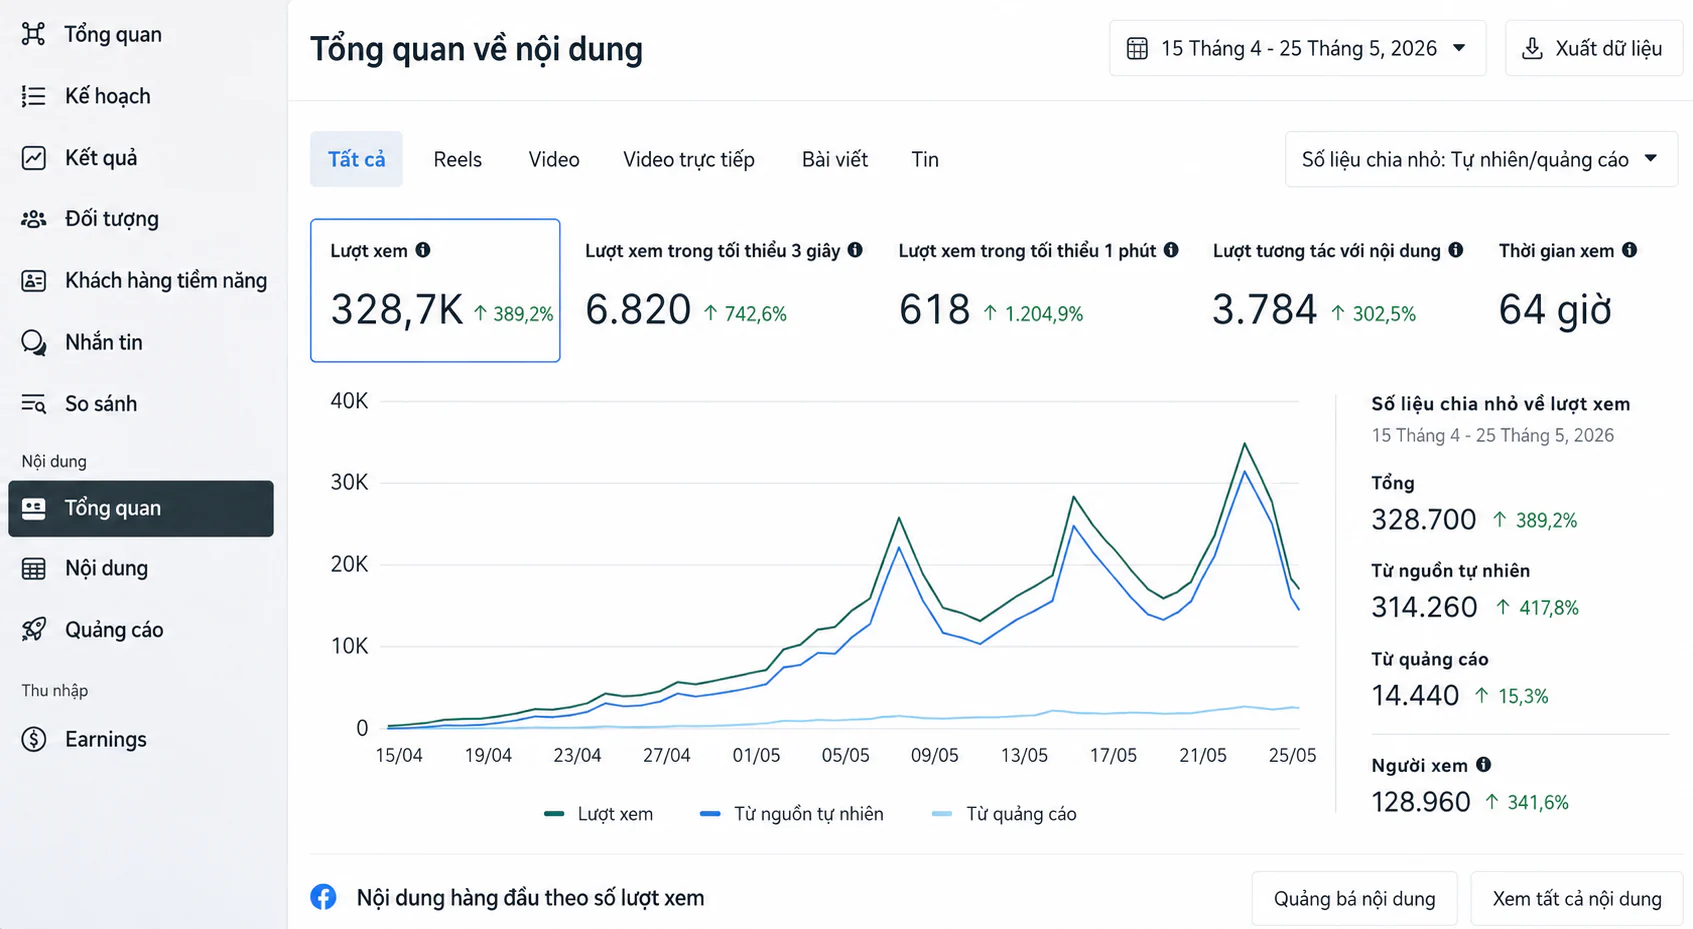Select the Bài viết tab
This screenshot has width=1693, height=929.
click(x=835, y=159)
